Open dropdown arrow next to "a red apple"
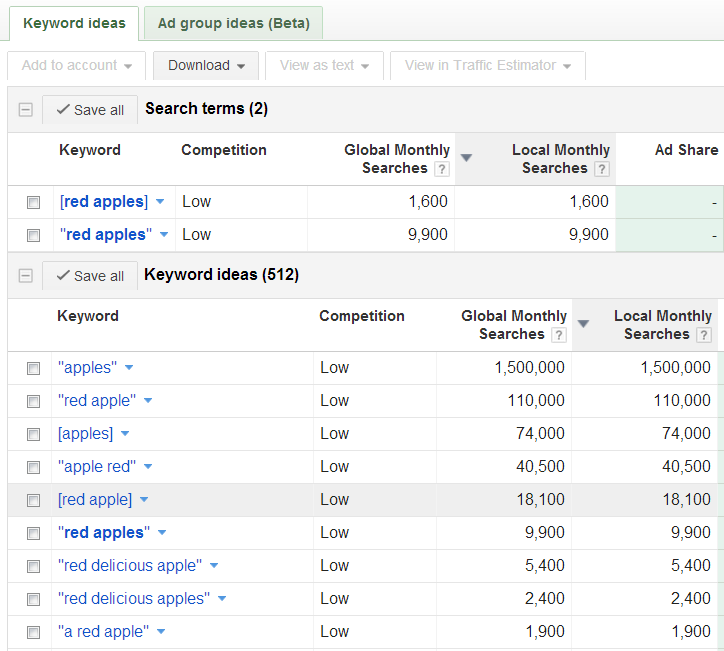The image size is (724, 651). click(161, 632)
